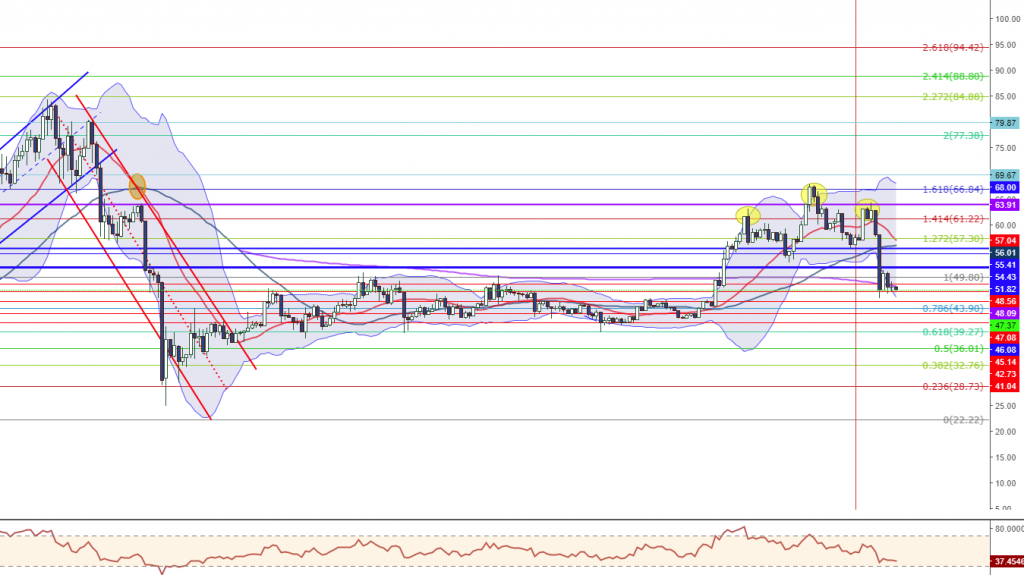Select the red 42.73 price tag
Screen dimensions: 1024x575
click(x=1005, y=374)
